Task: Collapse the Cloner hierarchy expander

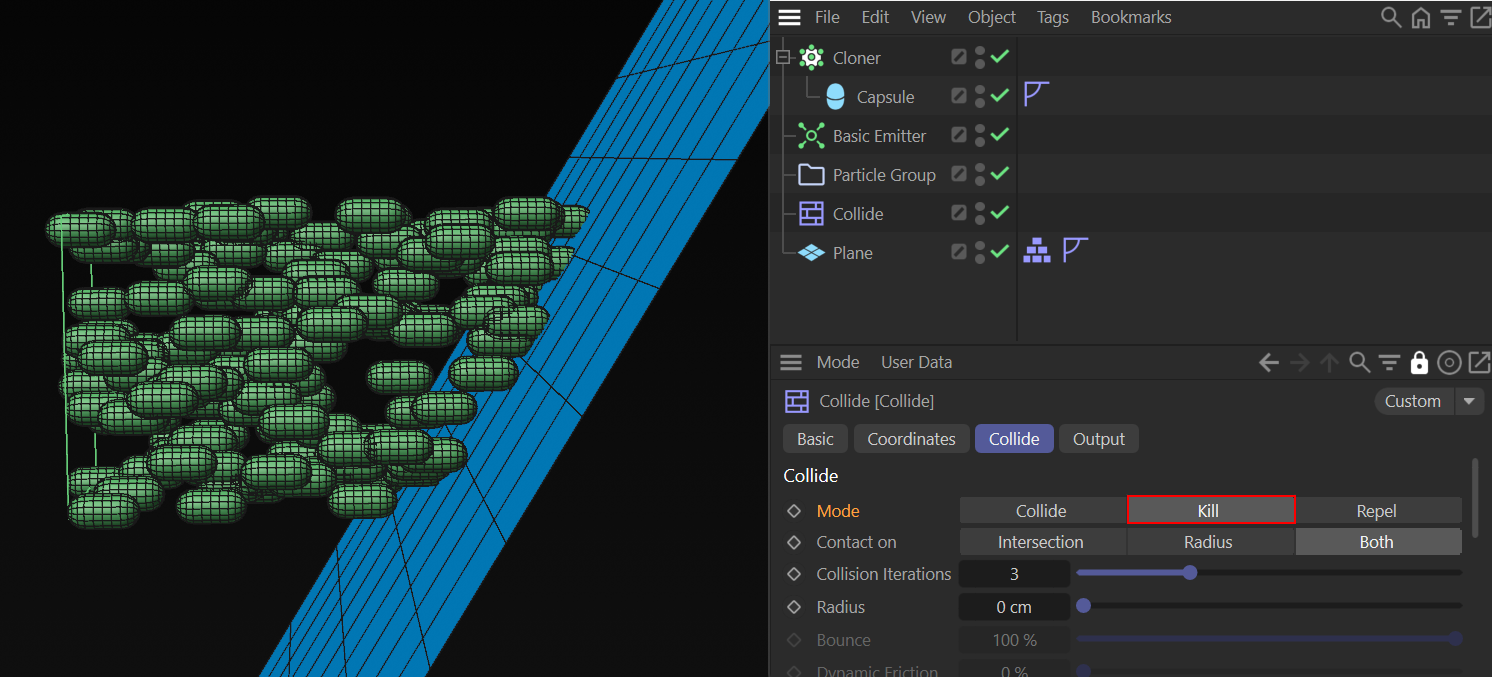Action: [x=783, y=58]
